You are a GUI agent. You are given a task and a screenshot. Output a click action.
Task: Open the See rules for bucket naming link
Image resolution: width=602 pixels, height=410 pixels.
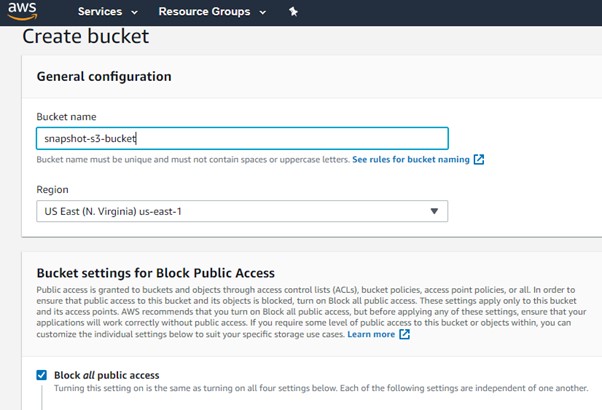[x=410, y=160]
